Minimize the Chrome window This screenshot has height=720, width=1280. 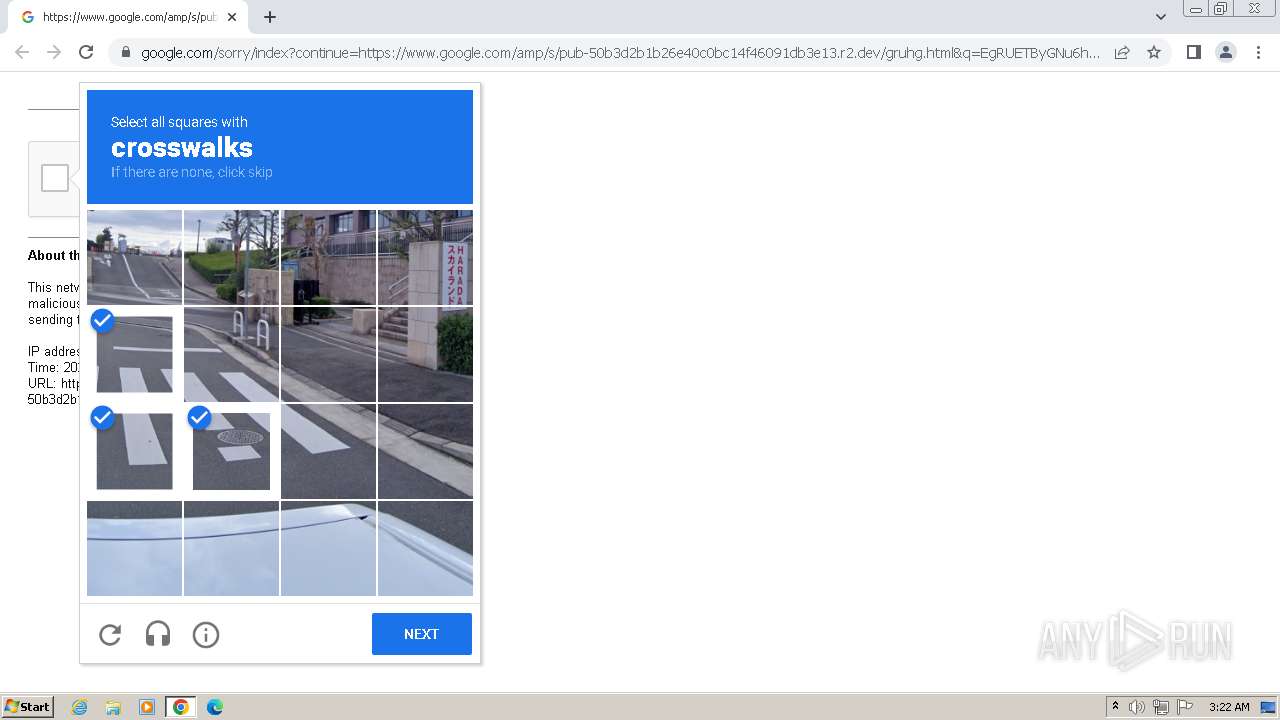point(1195,9)
